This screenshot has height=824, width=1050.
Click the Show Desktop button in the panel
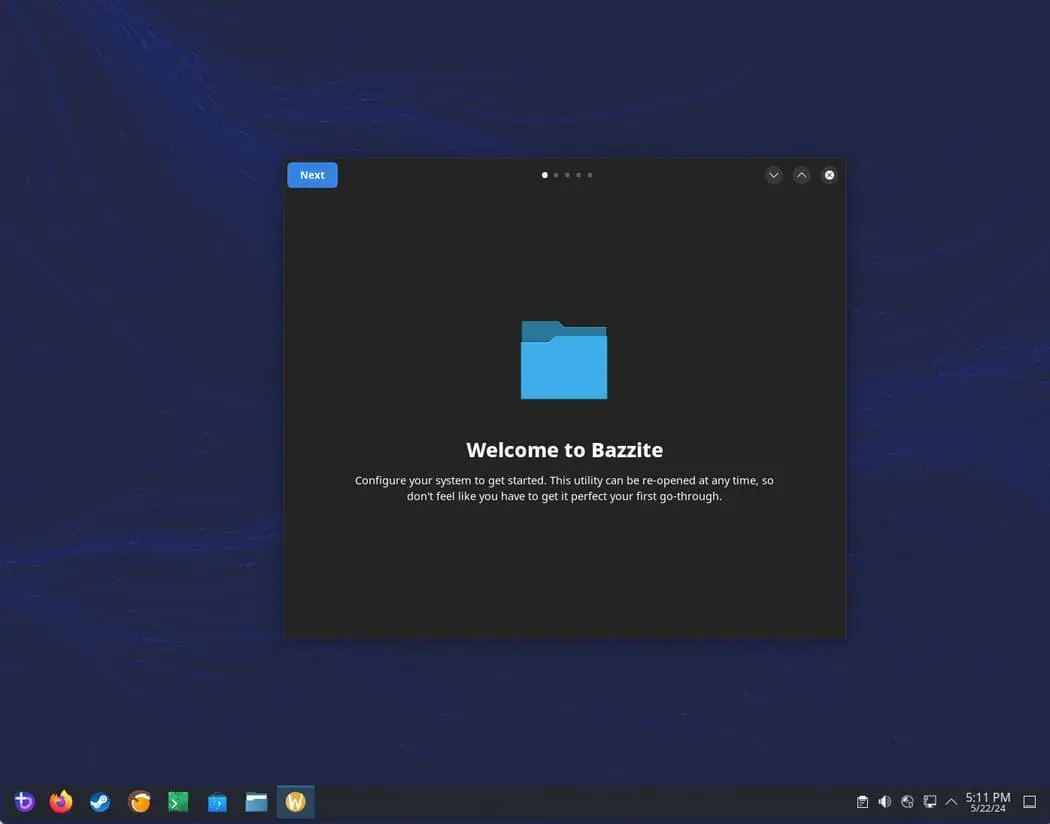(x=1030, y=801)
